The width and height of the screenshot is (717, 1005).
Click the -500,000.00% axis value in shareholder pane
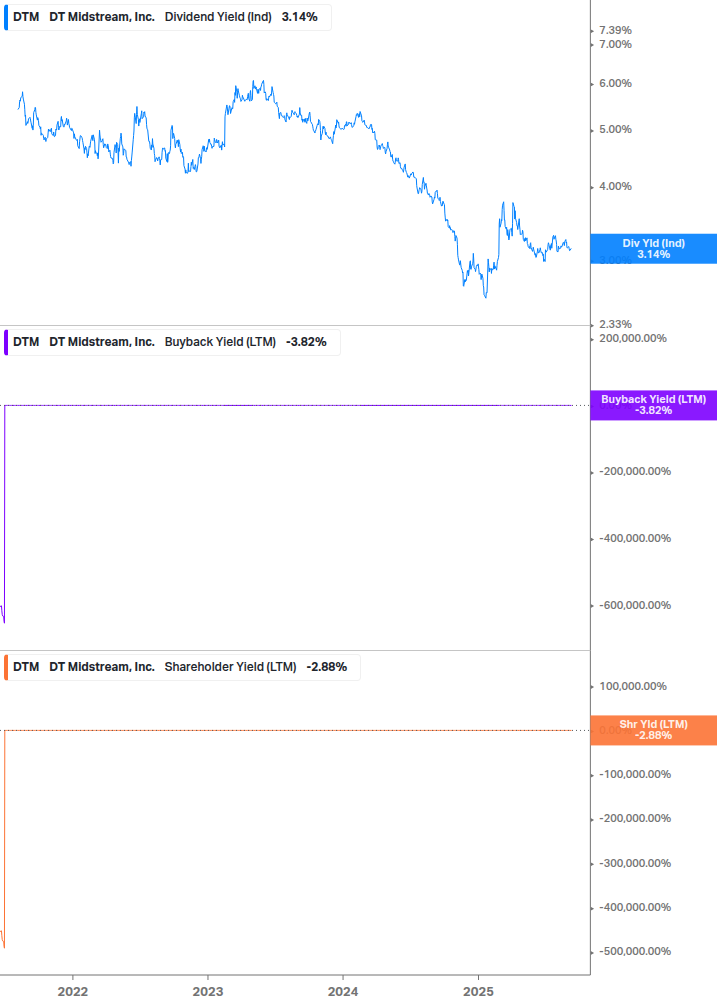click(635, 952)
